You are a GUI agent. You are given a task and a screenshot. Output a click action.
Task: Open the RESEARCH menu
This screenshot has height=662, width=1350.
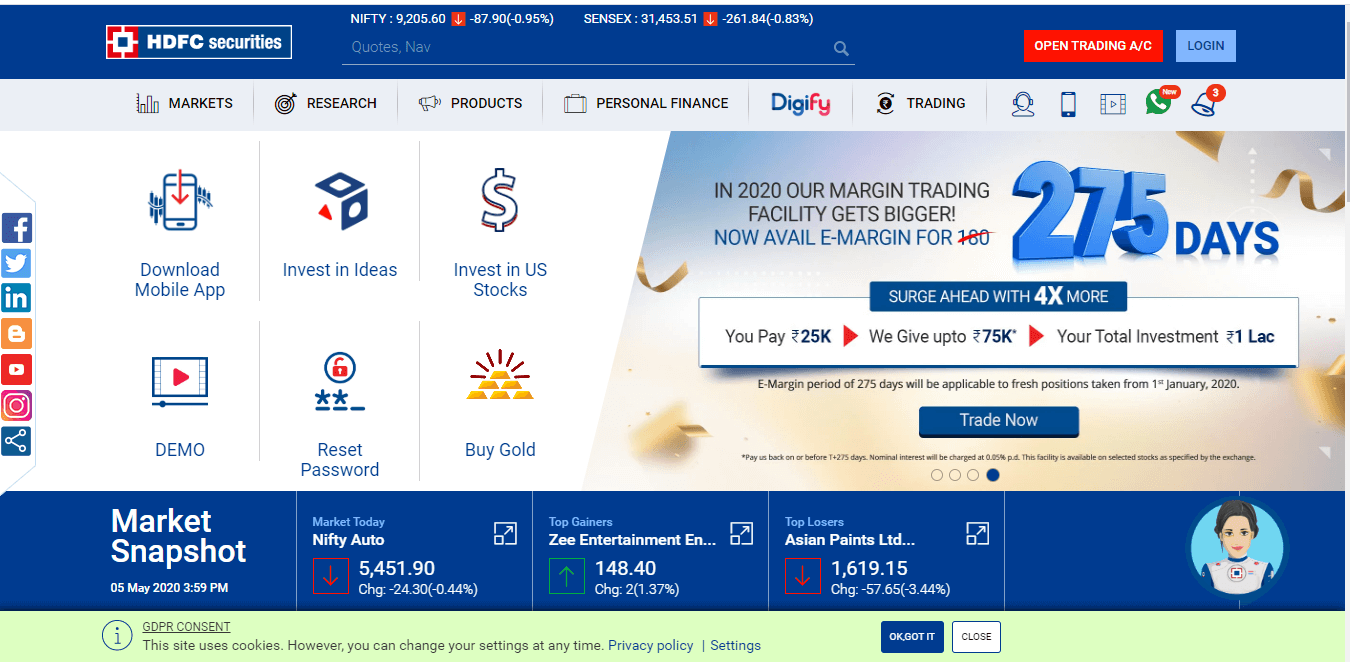coord(326,103)
